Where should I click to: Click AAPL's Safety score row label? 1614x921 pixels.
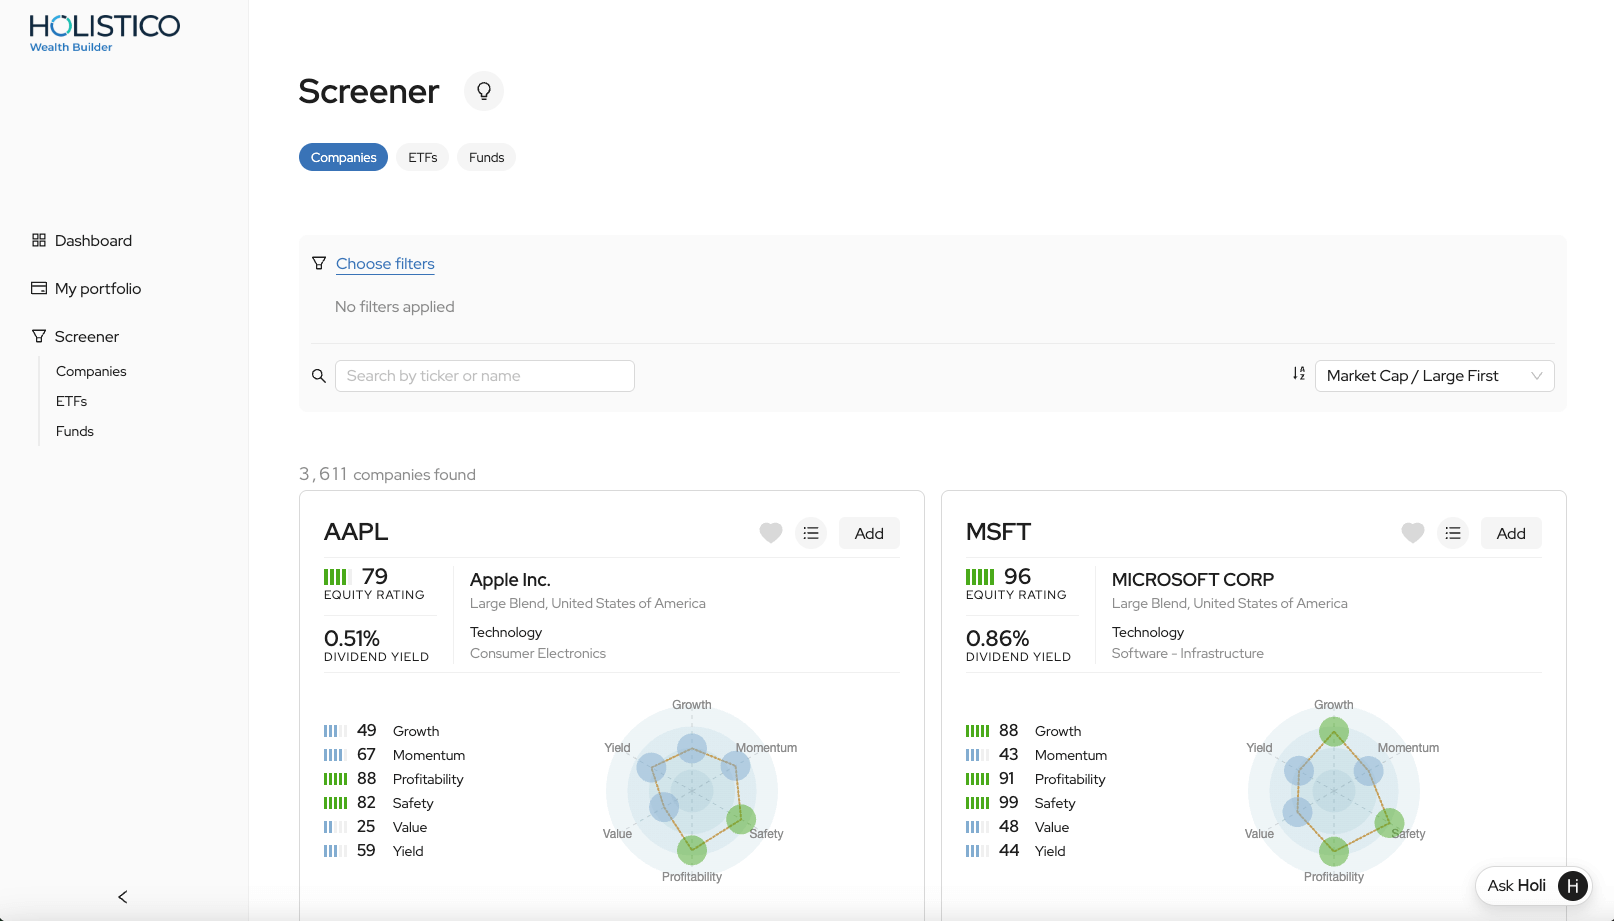point(413,803)
